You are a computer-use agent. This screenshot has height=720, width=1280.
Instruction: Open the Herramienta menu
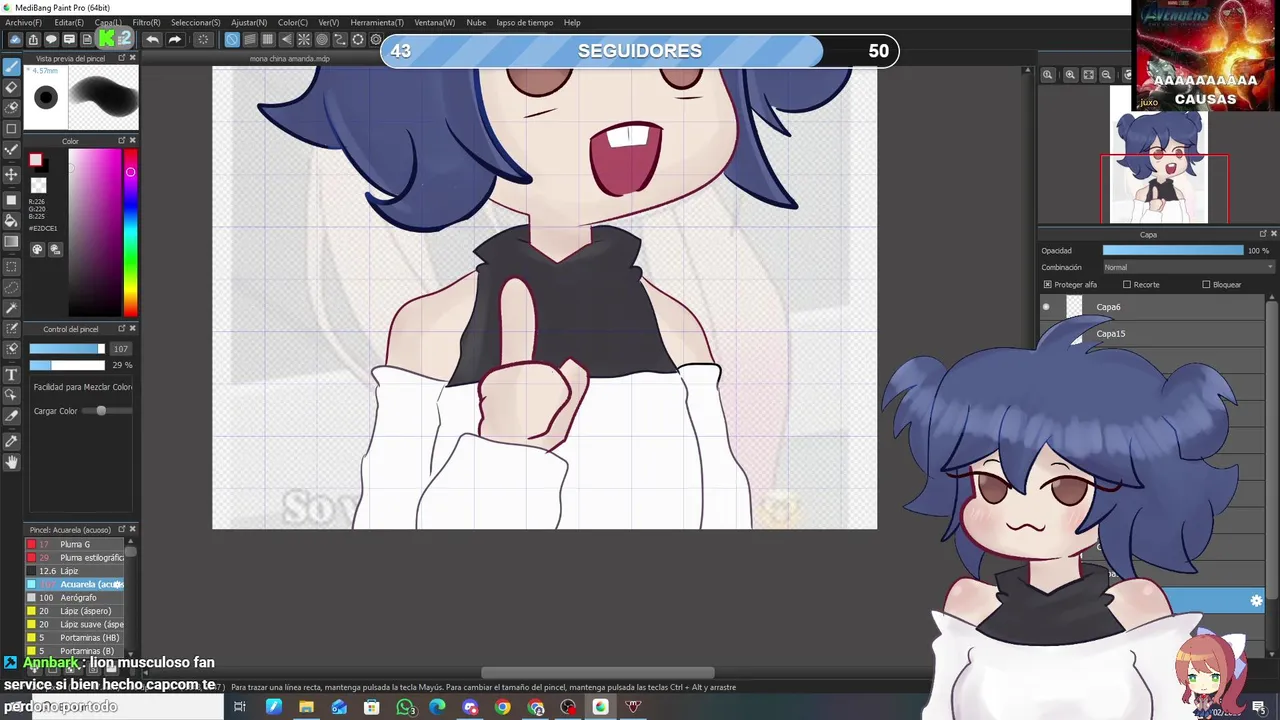(377, 22)
